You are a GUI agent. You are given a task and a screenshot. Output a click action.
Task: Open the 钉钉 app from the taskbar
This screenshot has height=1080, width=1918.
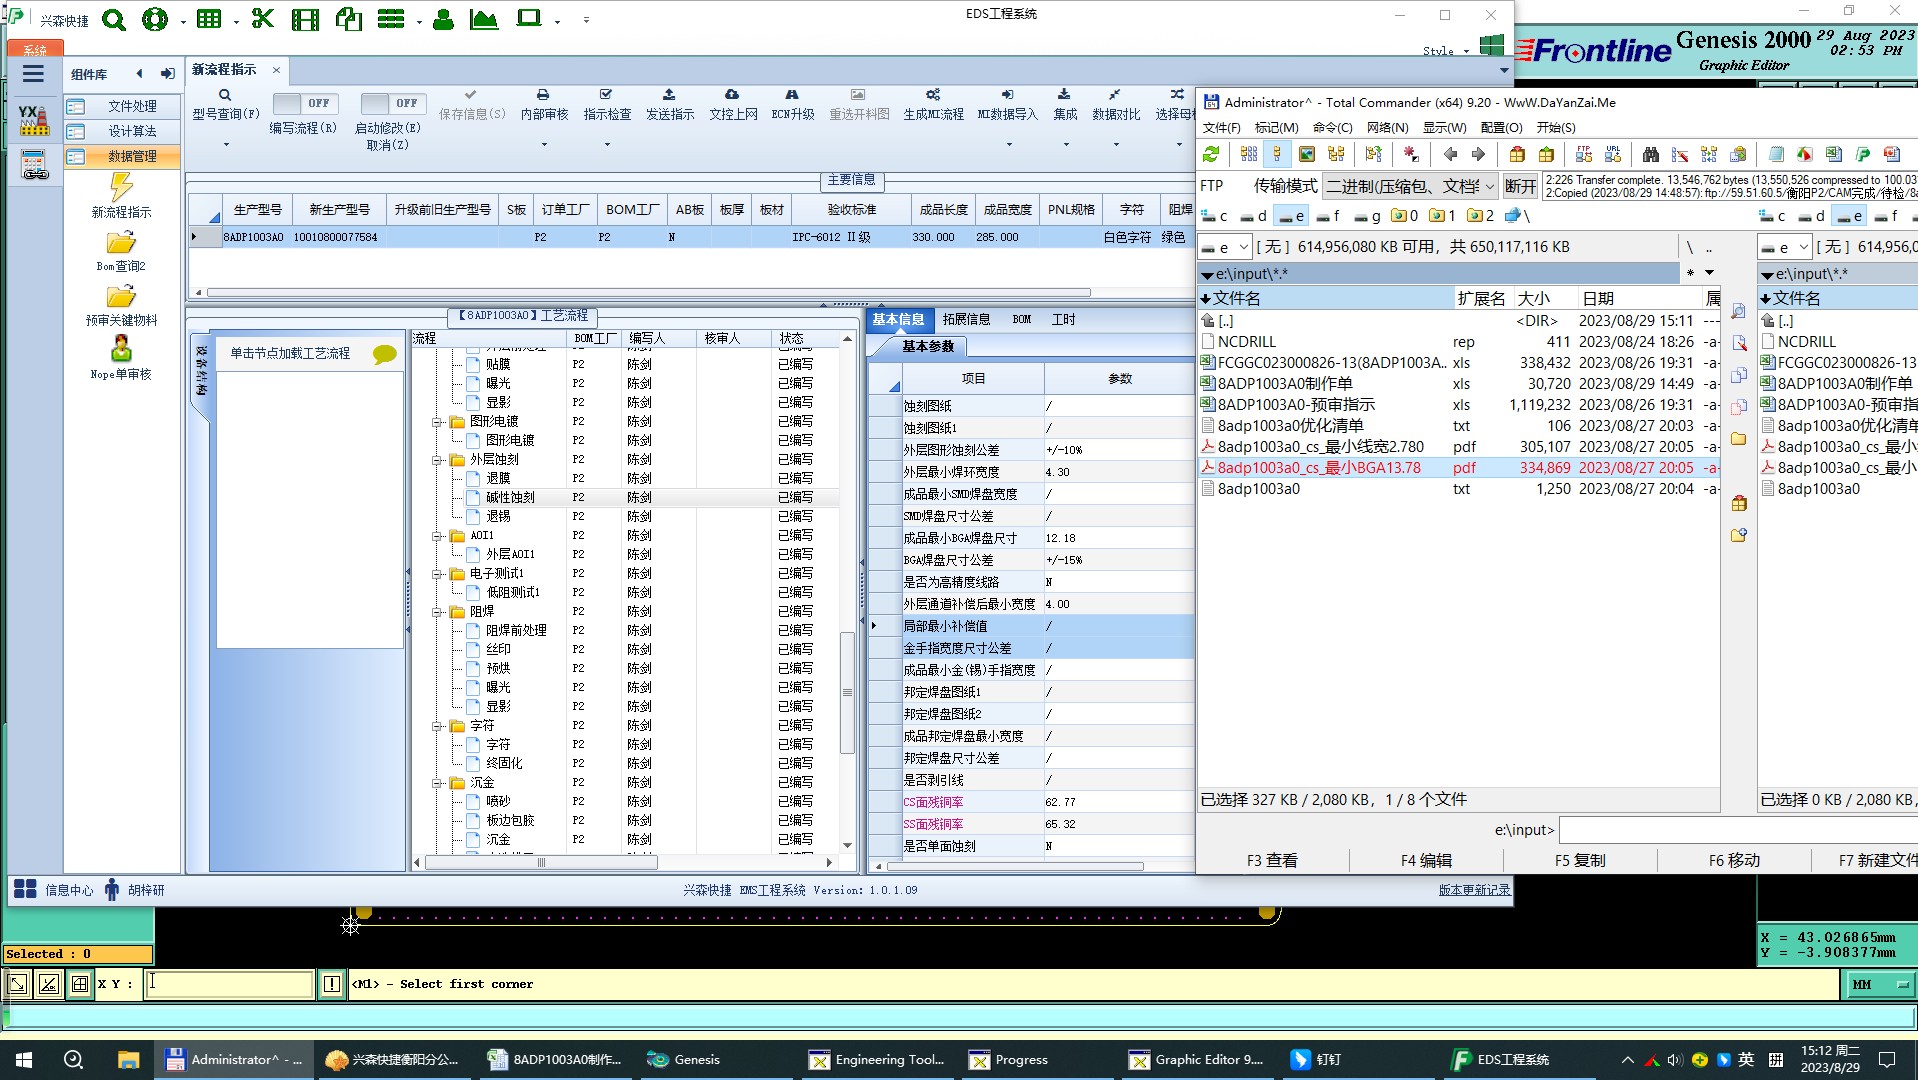click(x=1316, y=1060)
